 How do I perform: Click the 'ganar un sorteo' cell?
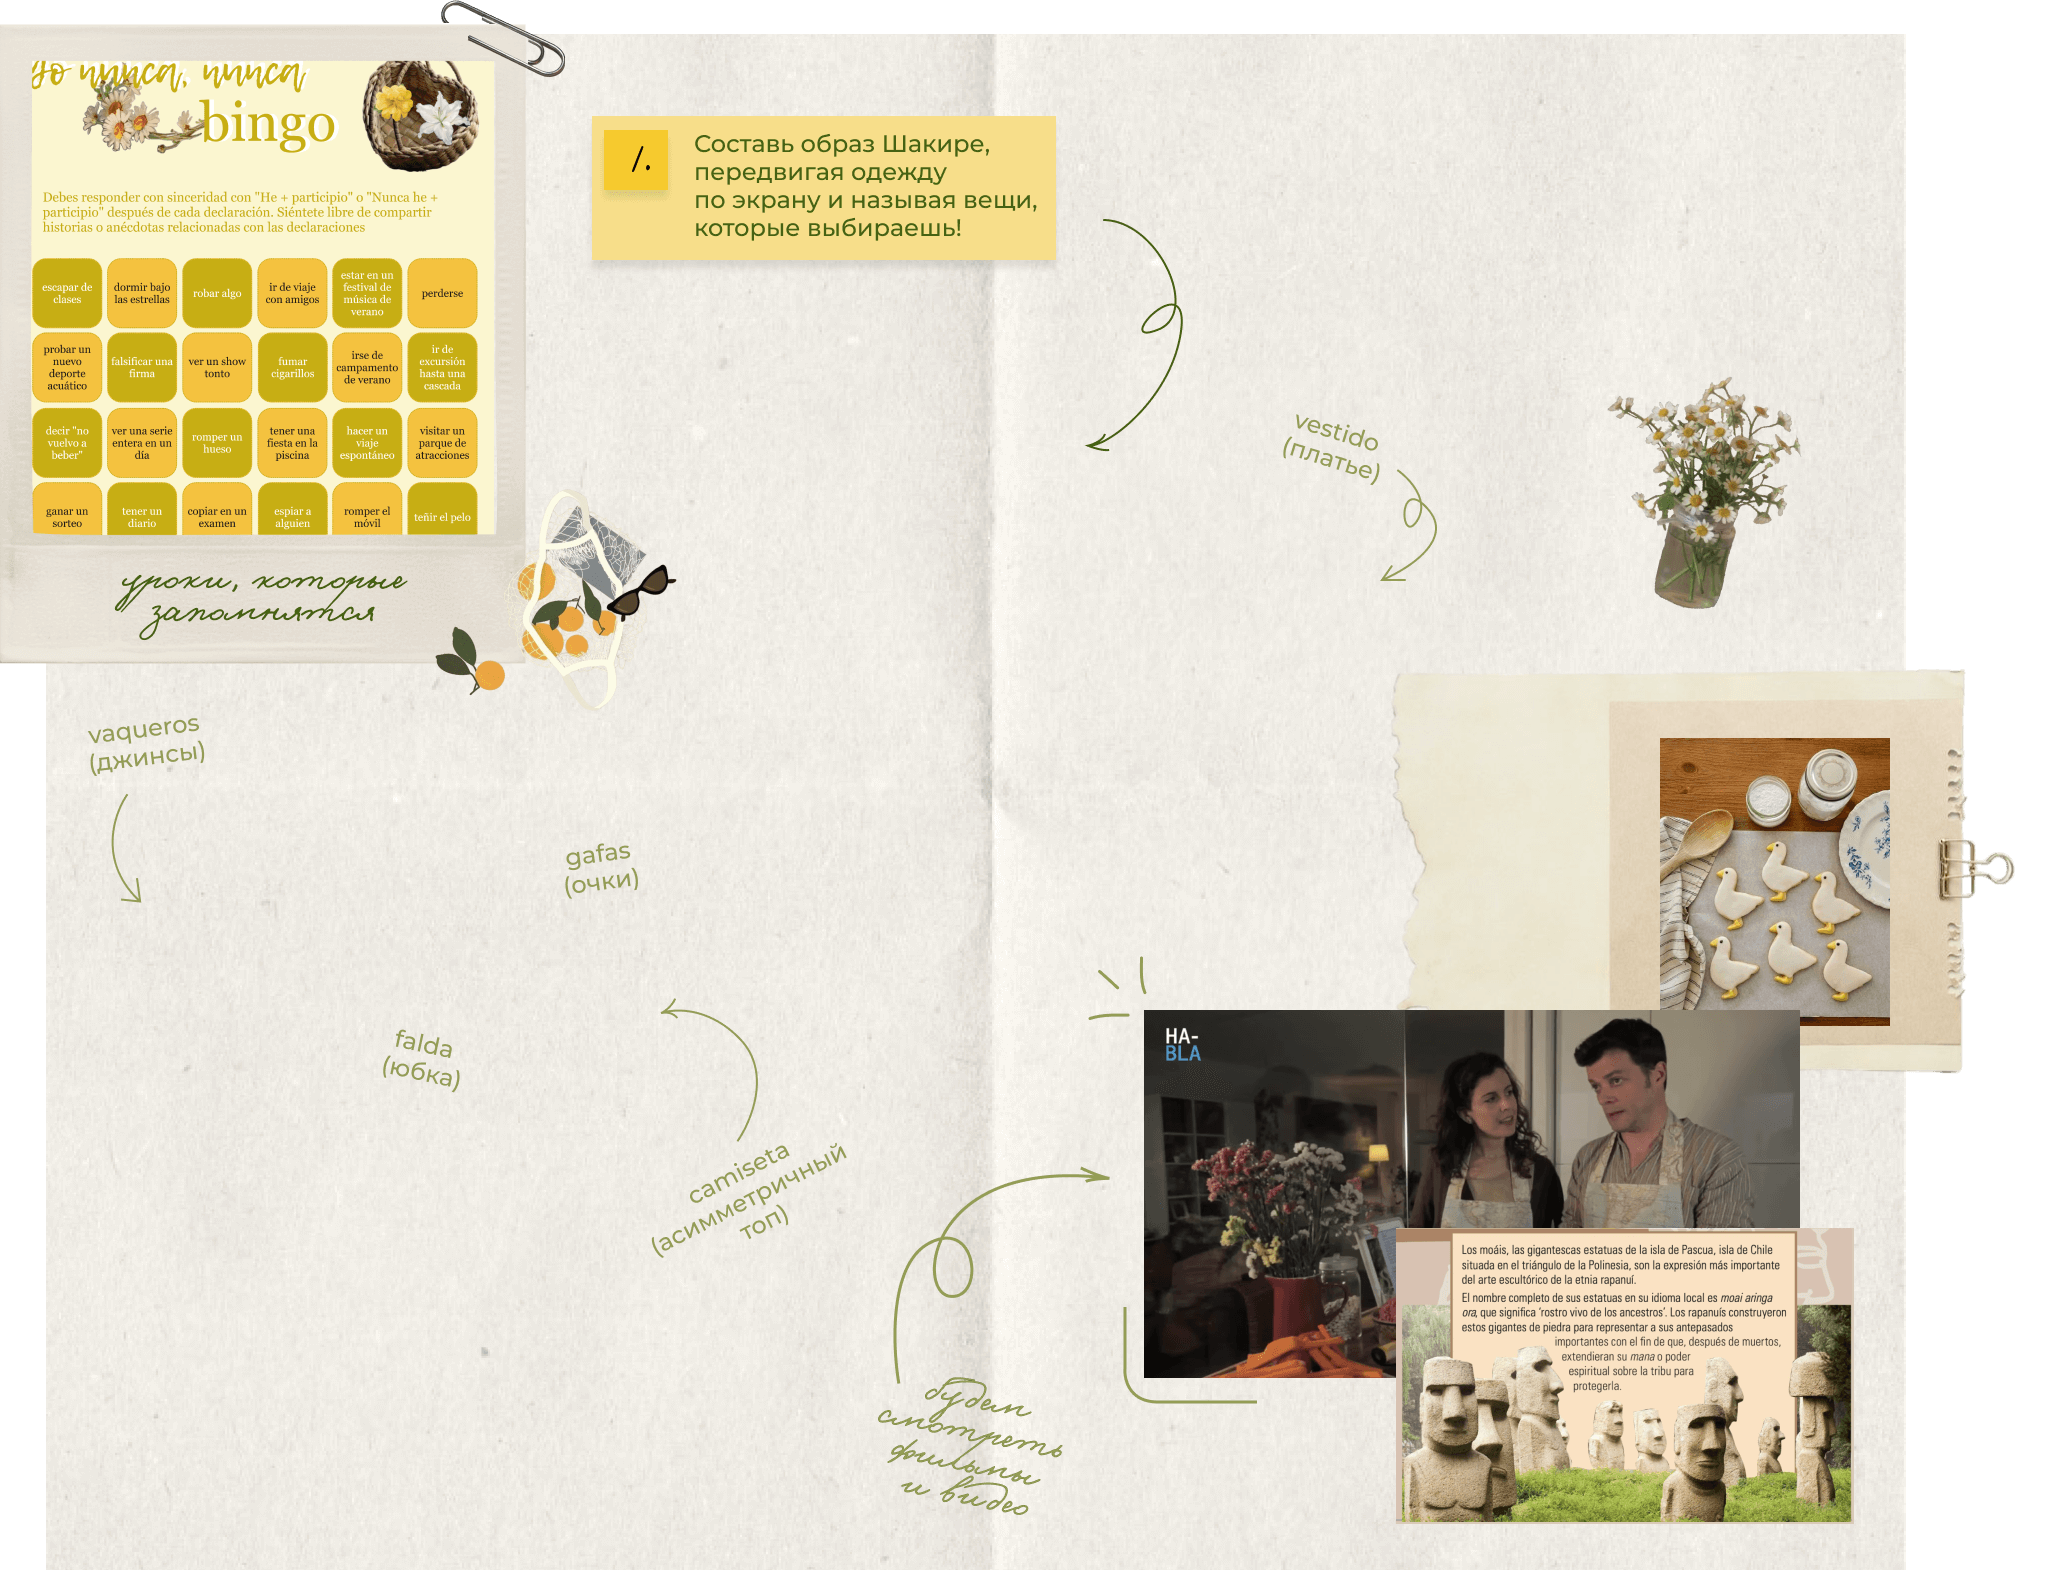click(x=67, y=509)
